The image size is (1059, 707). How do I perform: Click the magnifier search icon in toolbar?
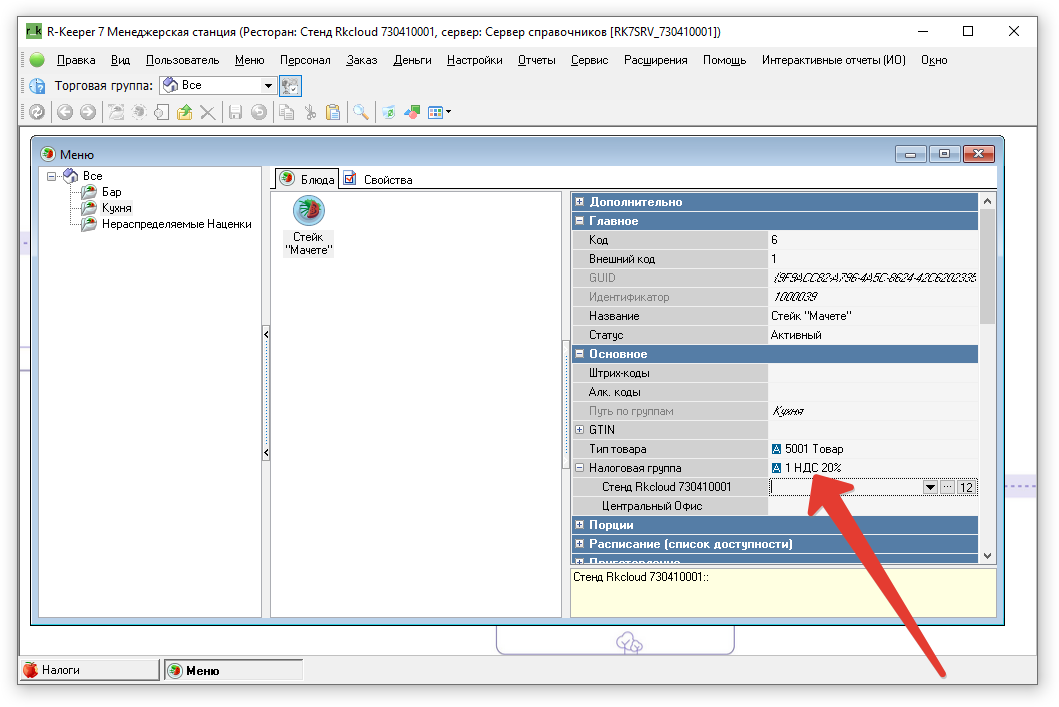360,112
